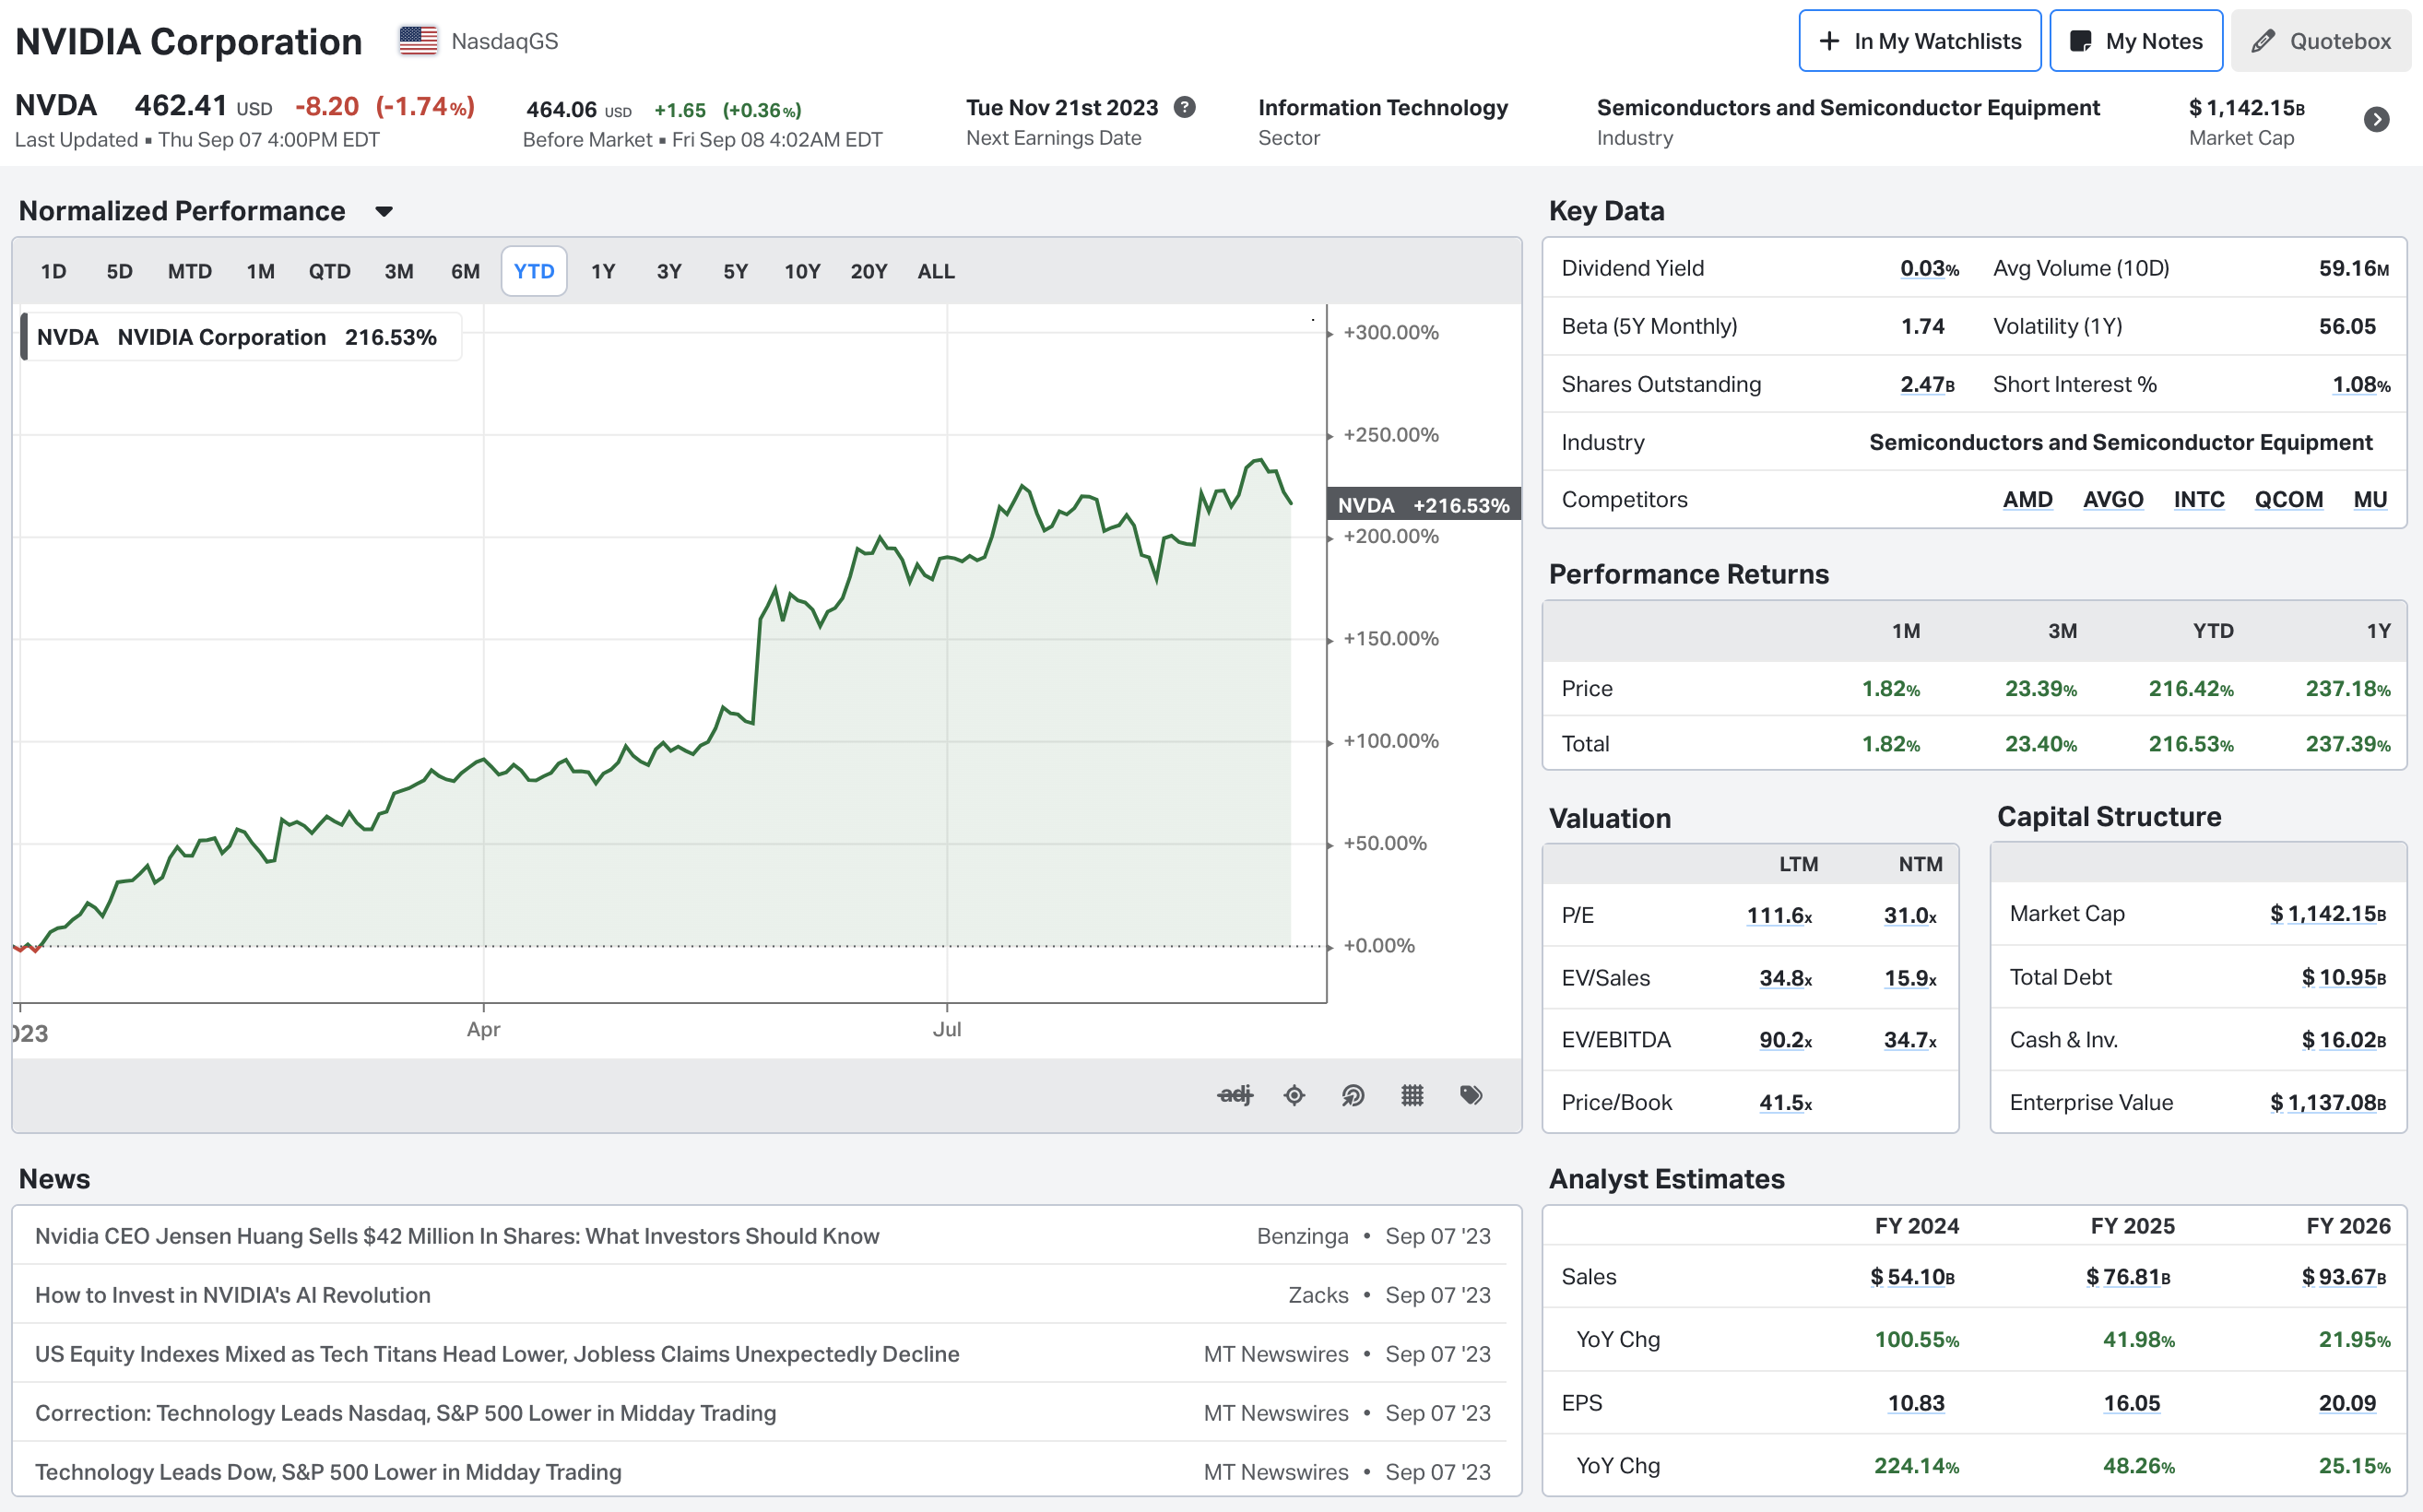Screen dimensions: 2423x1512
Task: Click the crosshair target chart icon
Action: 1294,1095
